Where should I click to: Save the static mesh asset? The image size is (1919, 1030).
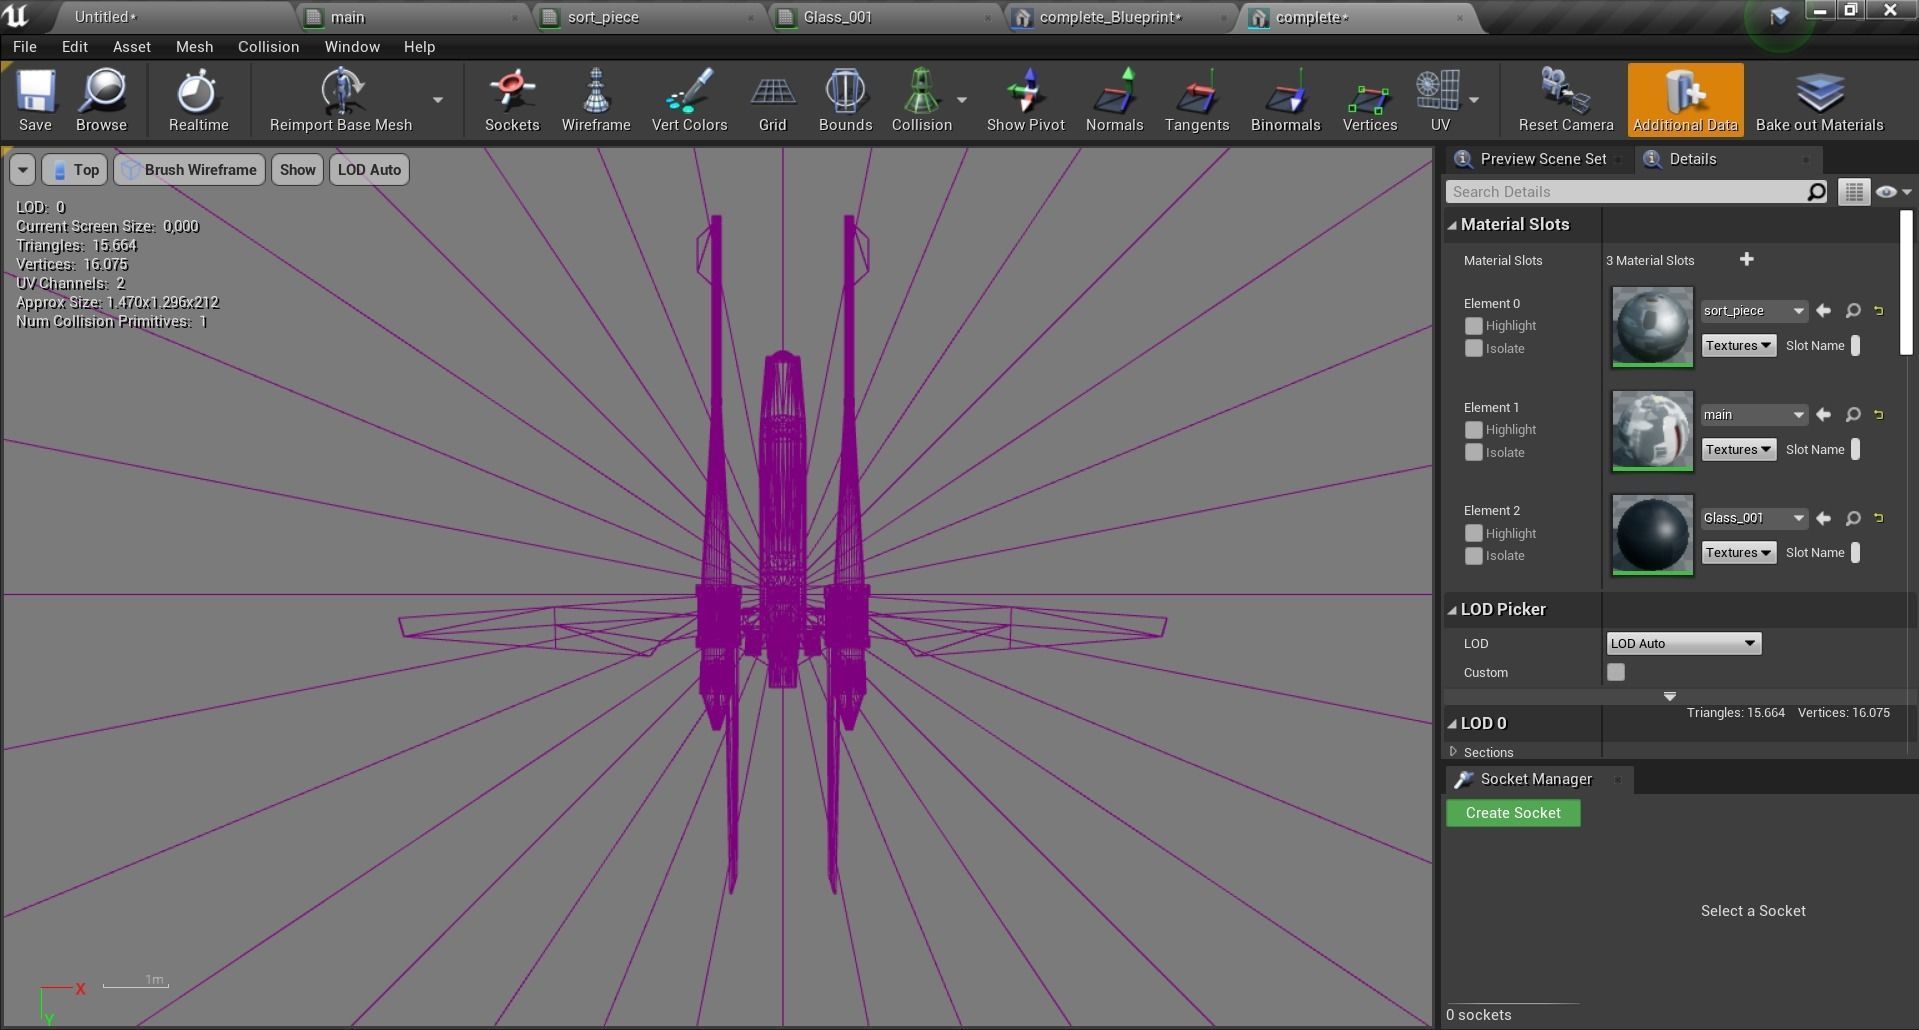click(x=35, y=100)
